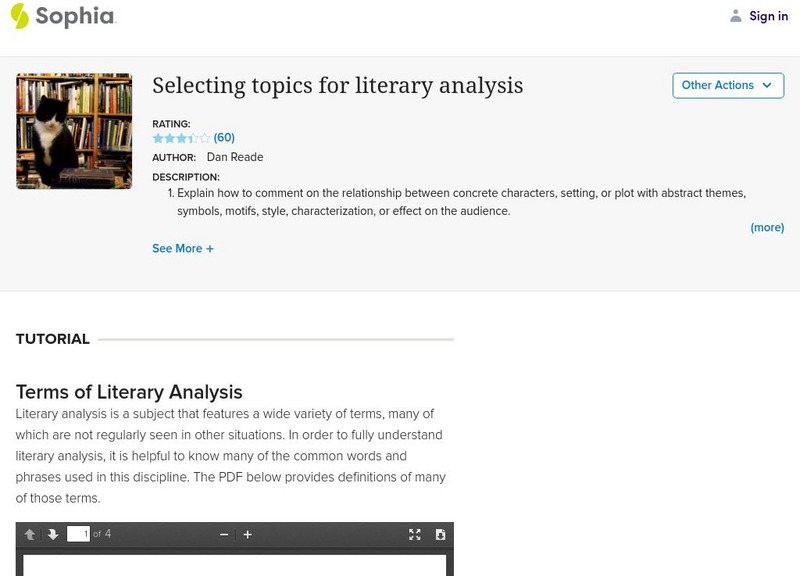Open the 60 ratings count link
Image resolution: width=800 pixels, height=576 pixels.
click(224, 138)
